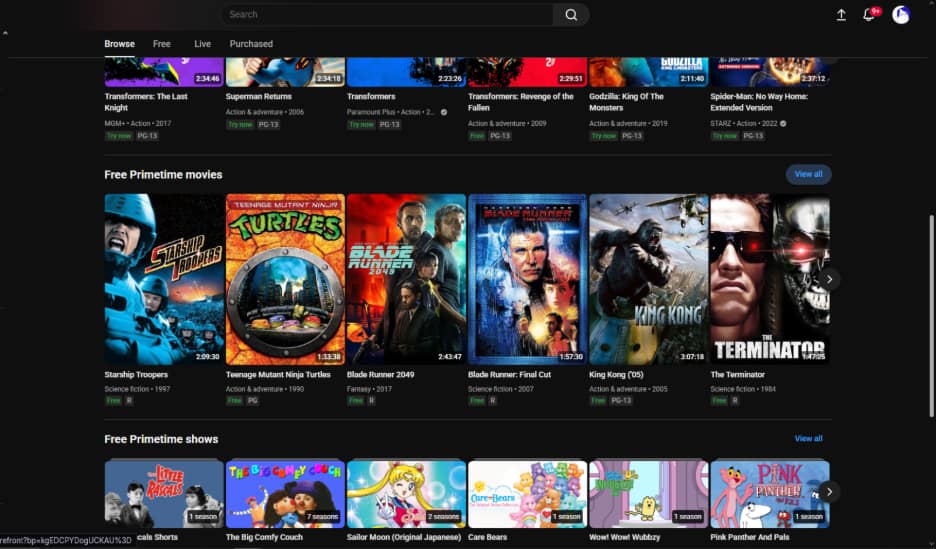Open The Little Rascals show thumbnail

164,494
